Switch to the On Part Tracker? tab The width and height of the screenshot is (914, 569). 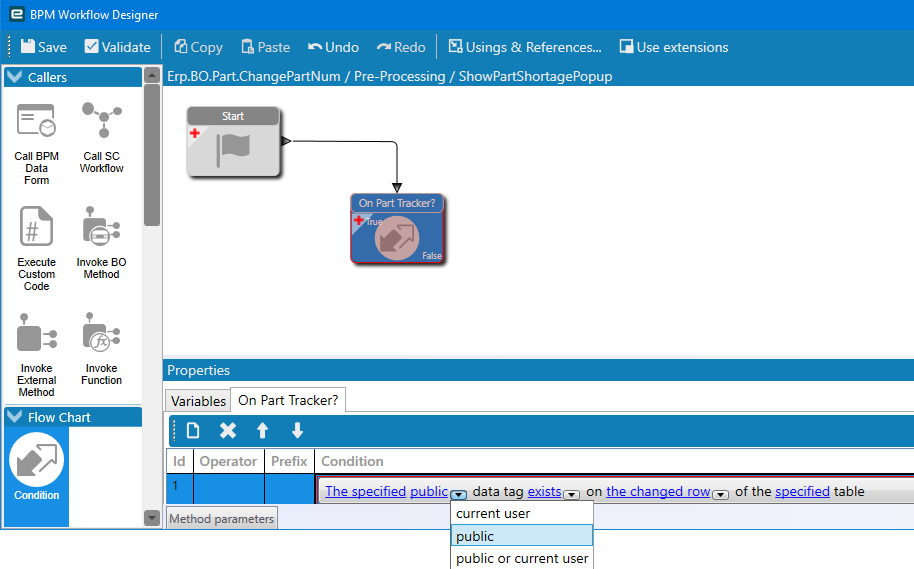coord(288,400)
